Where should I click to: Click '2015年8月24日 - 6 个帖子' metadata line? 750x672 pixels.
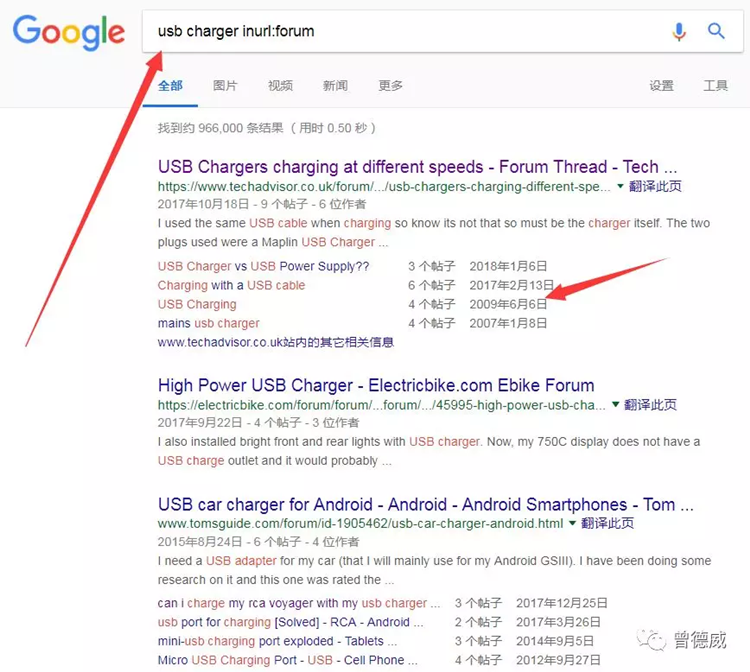pyautogui.click(x=258, y=542)
